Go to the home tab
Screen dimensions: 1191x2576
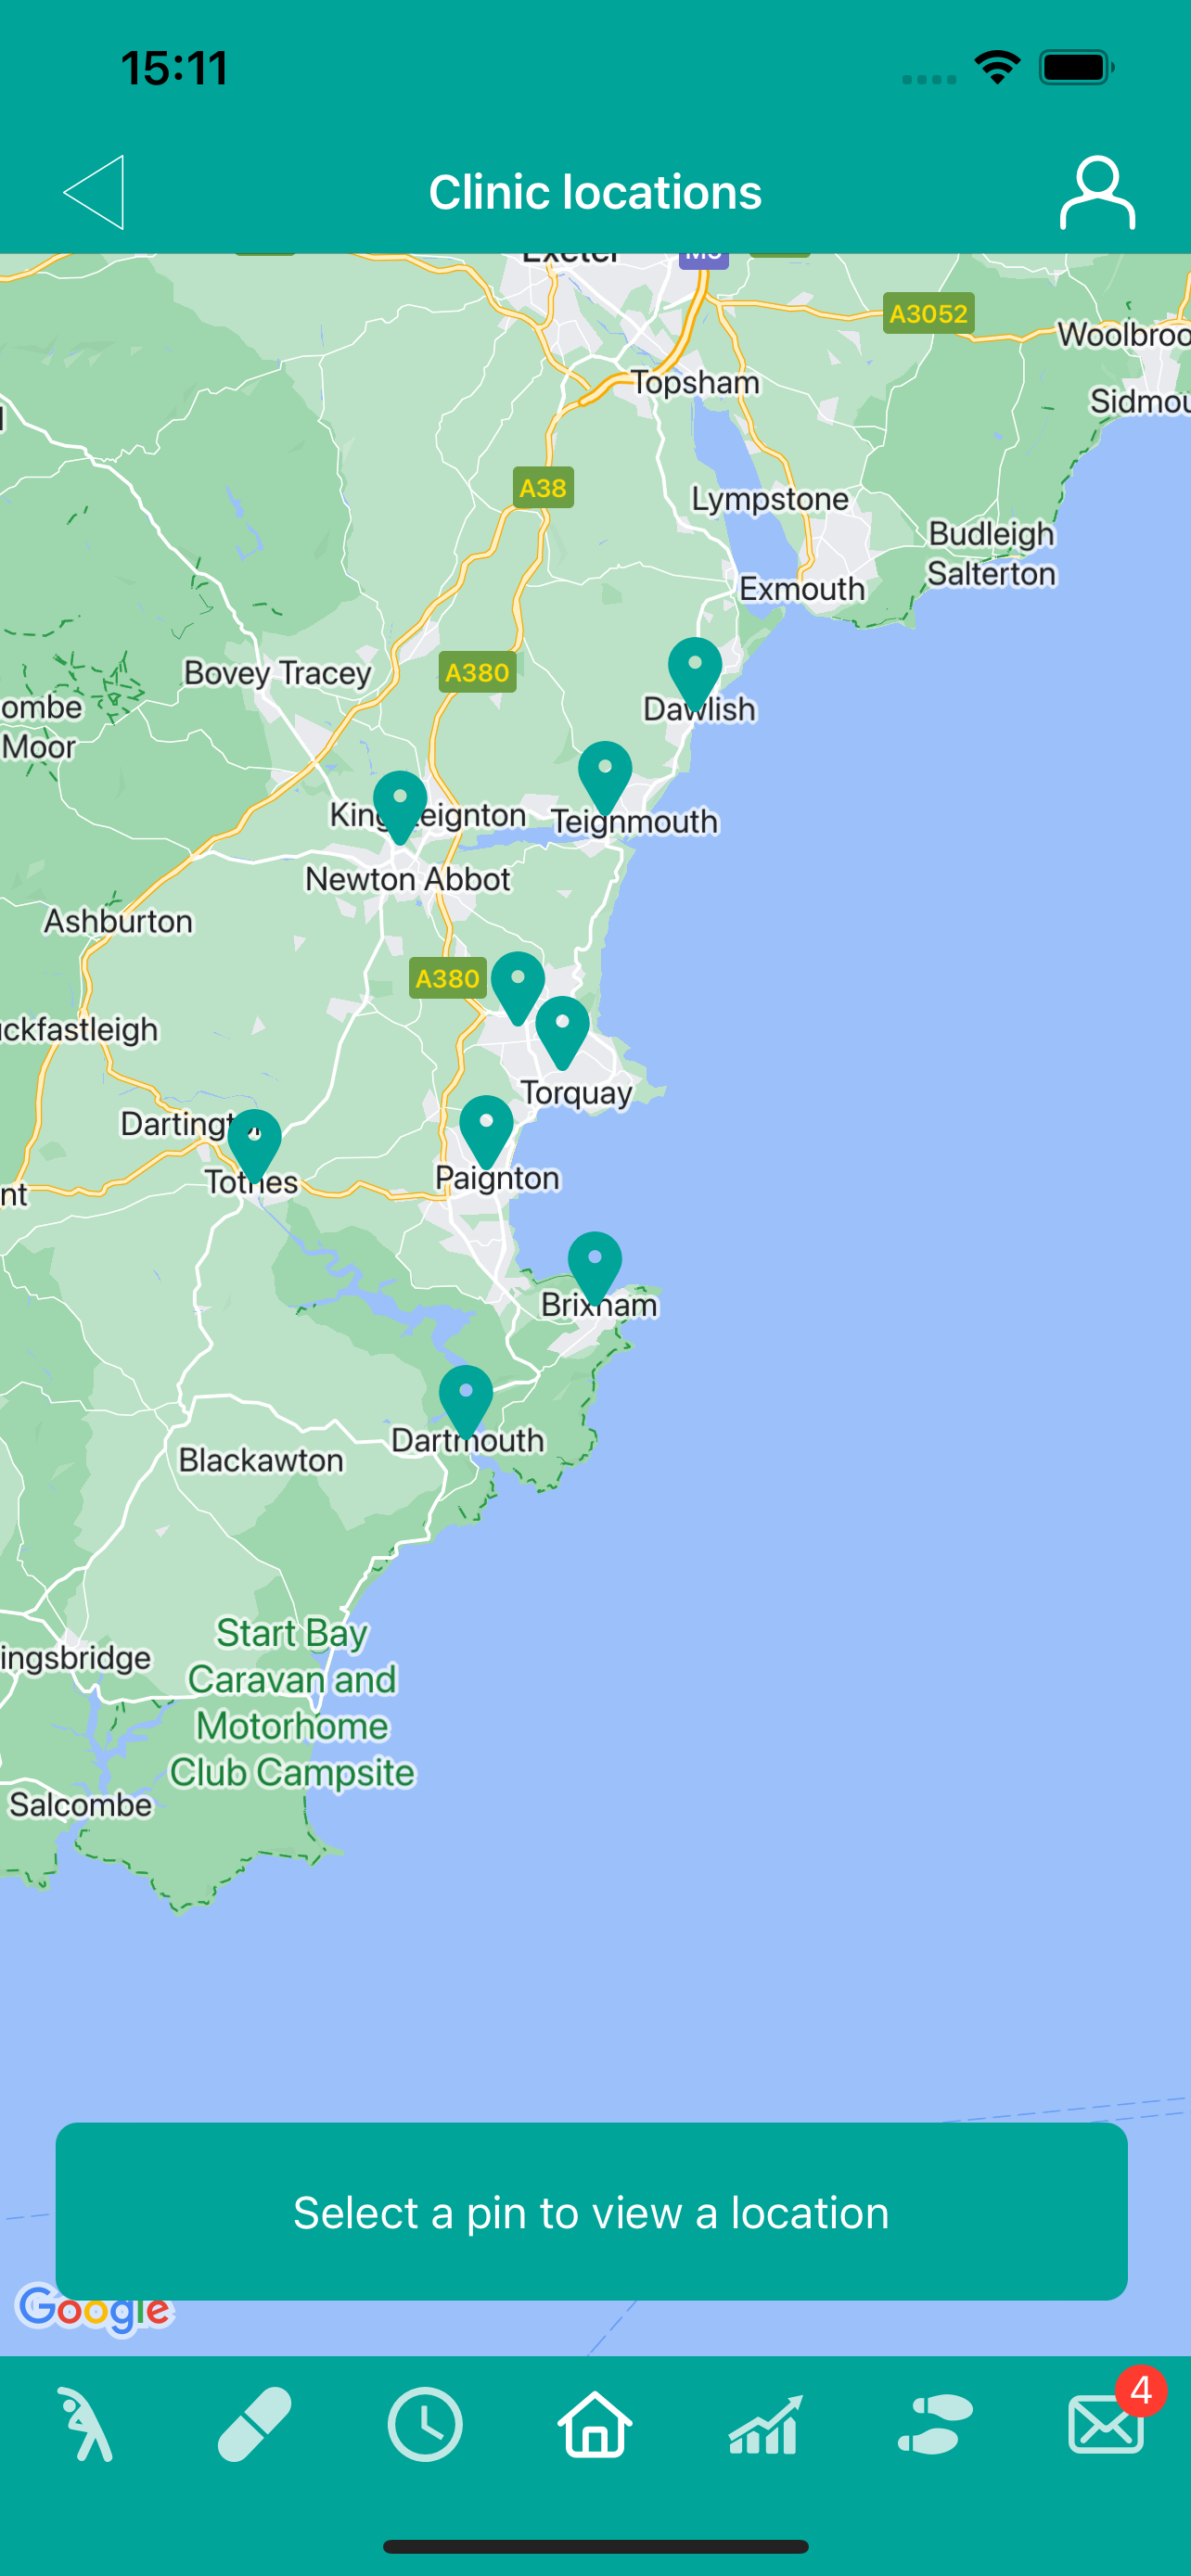(595, 2424)
